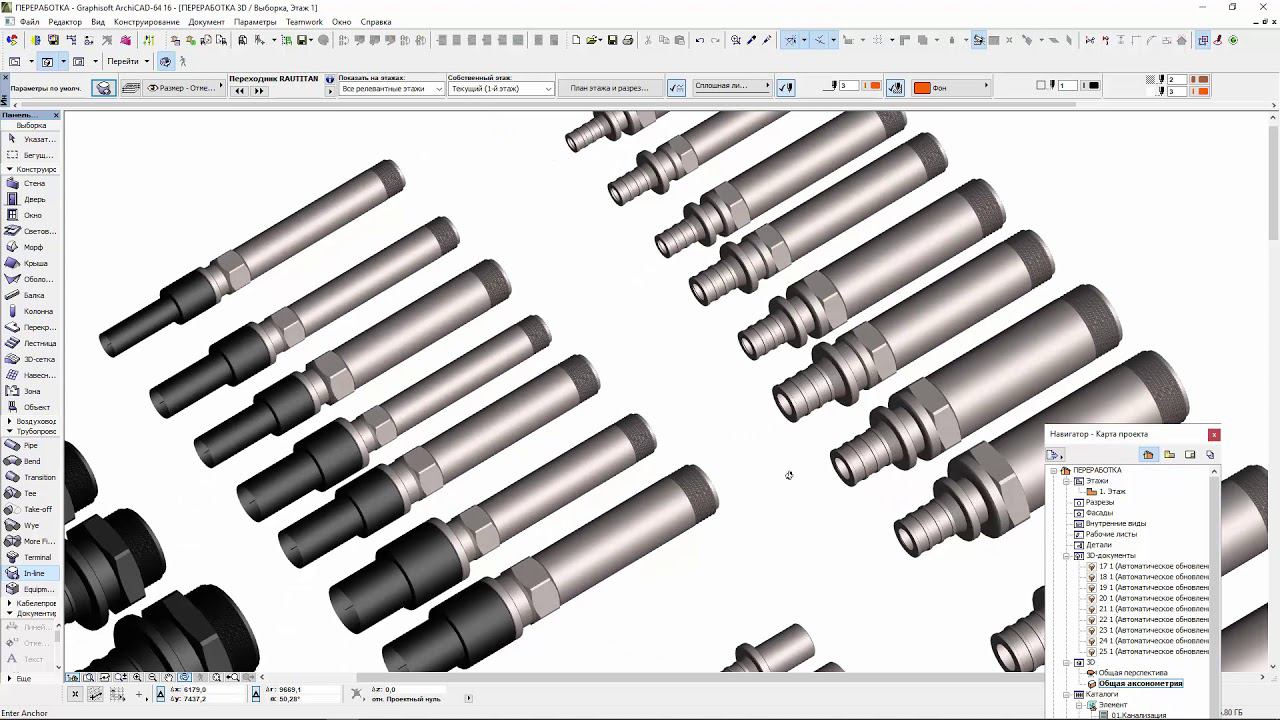Open the 'Сплошная линия' line type dropdown

[x=732, y=86]
